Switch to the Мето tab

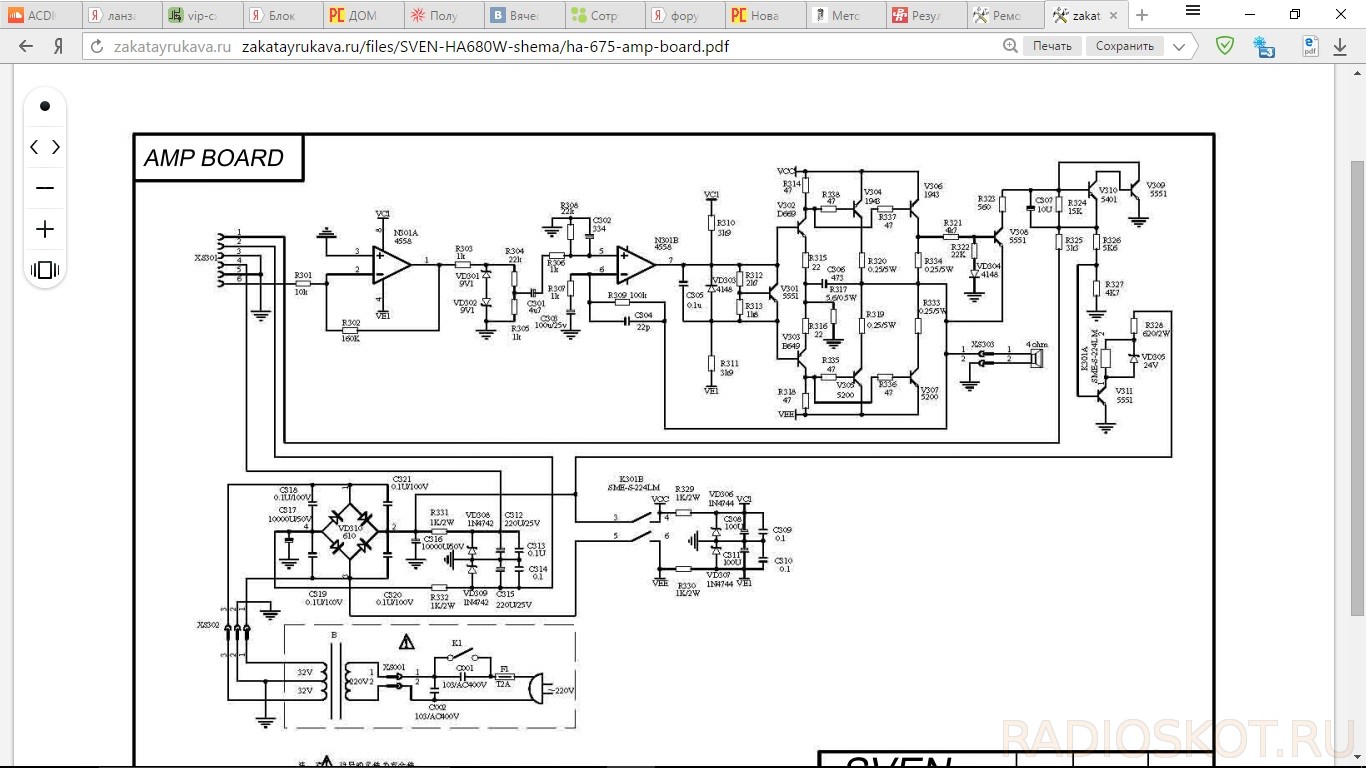845,15
